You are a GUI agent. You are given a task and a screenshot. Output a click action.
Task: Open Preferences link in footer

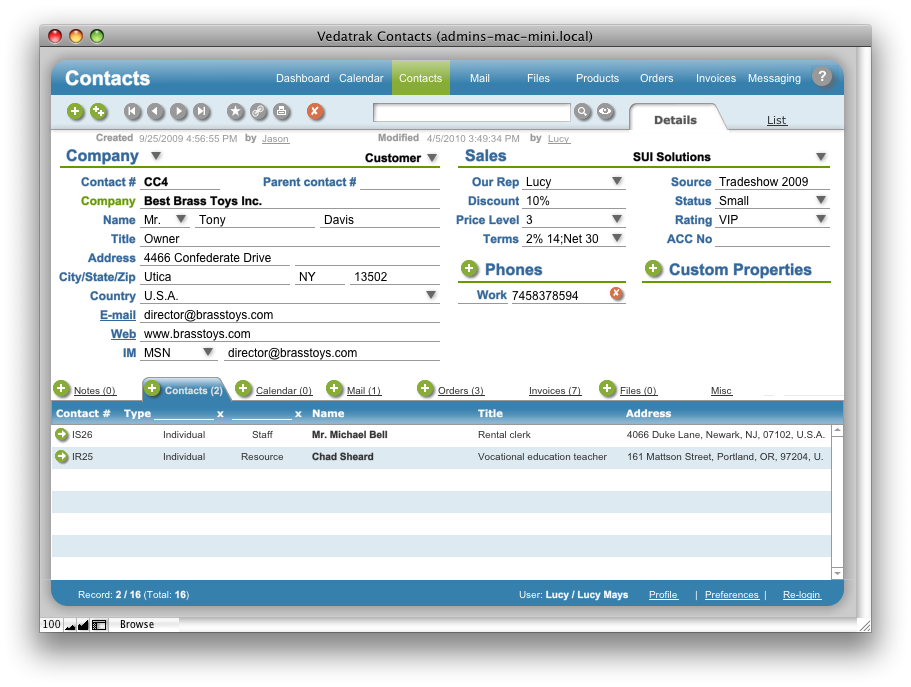click(731, 595)
